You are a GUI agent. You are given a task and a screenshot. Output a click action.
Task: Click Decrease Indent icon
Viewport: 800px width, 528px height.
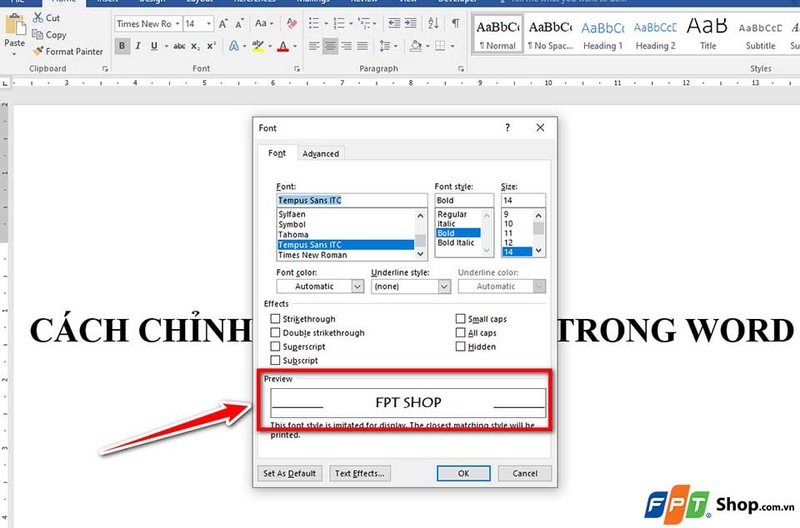pos(394,23)
